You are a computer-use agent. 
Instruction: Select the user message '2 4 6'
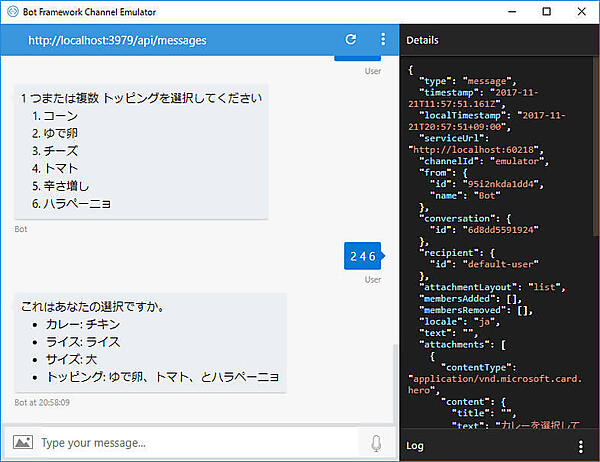(362, 256)
